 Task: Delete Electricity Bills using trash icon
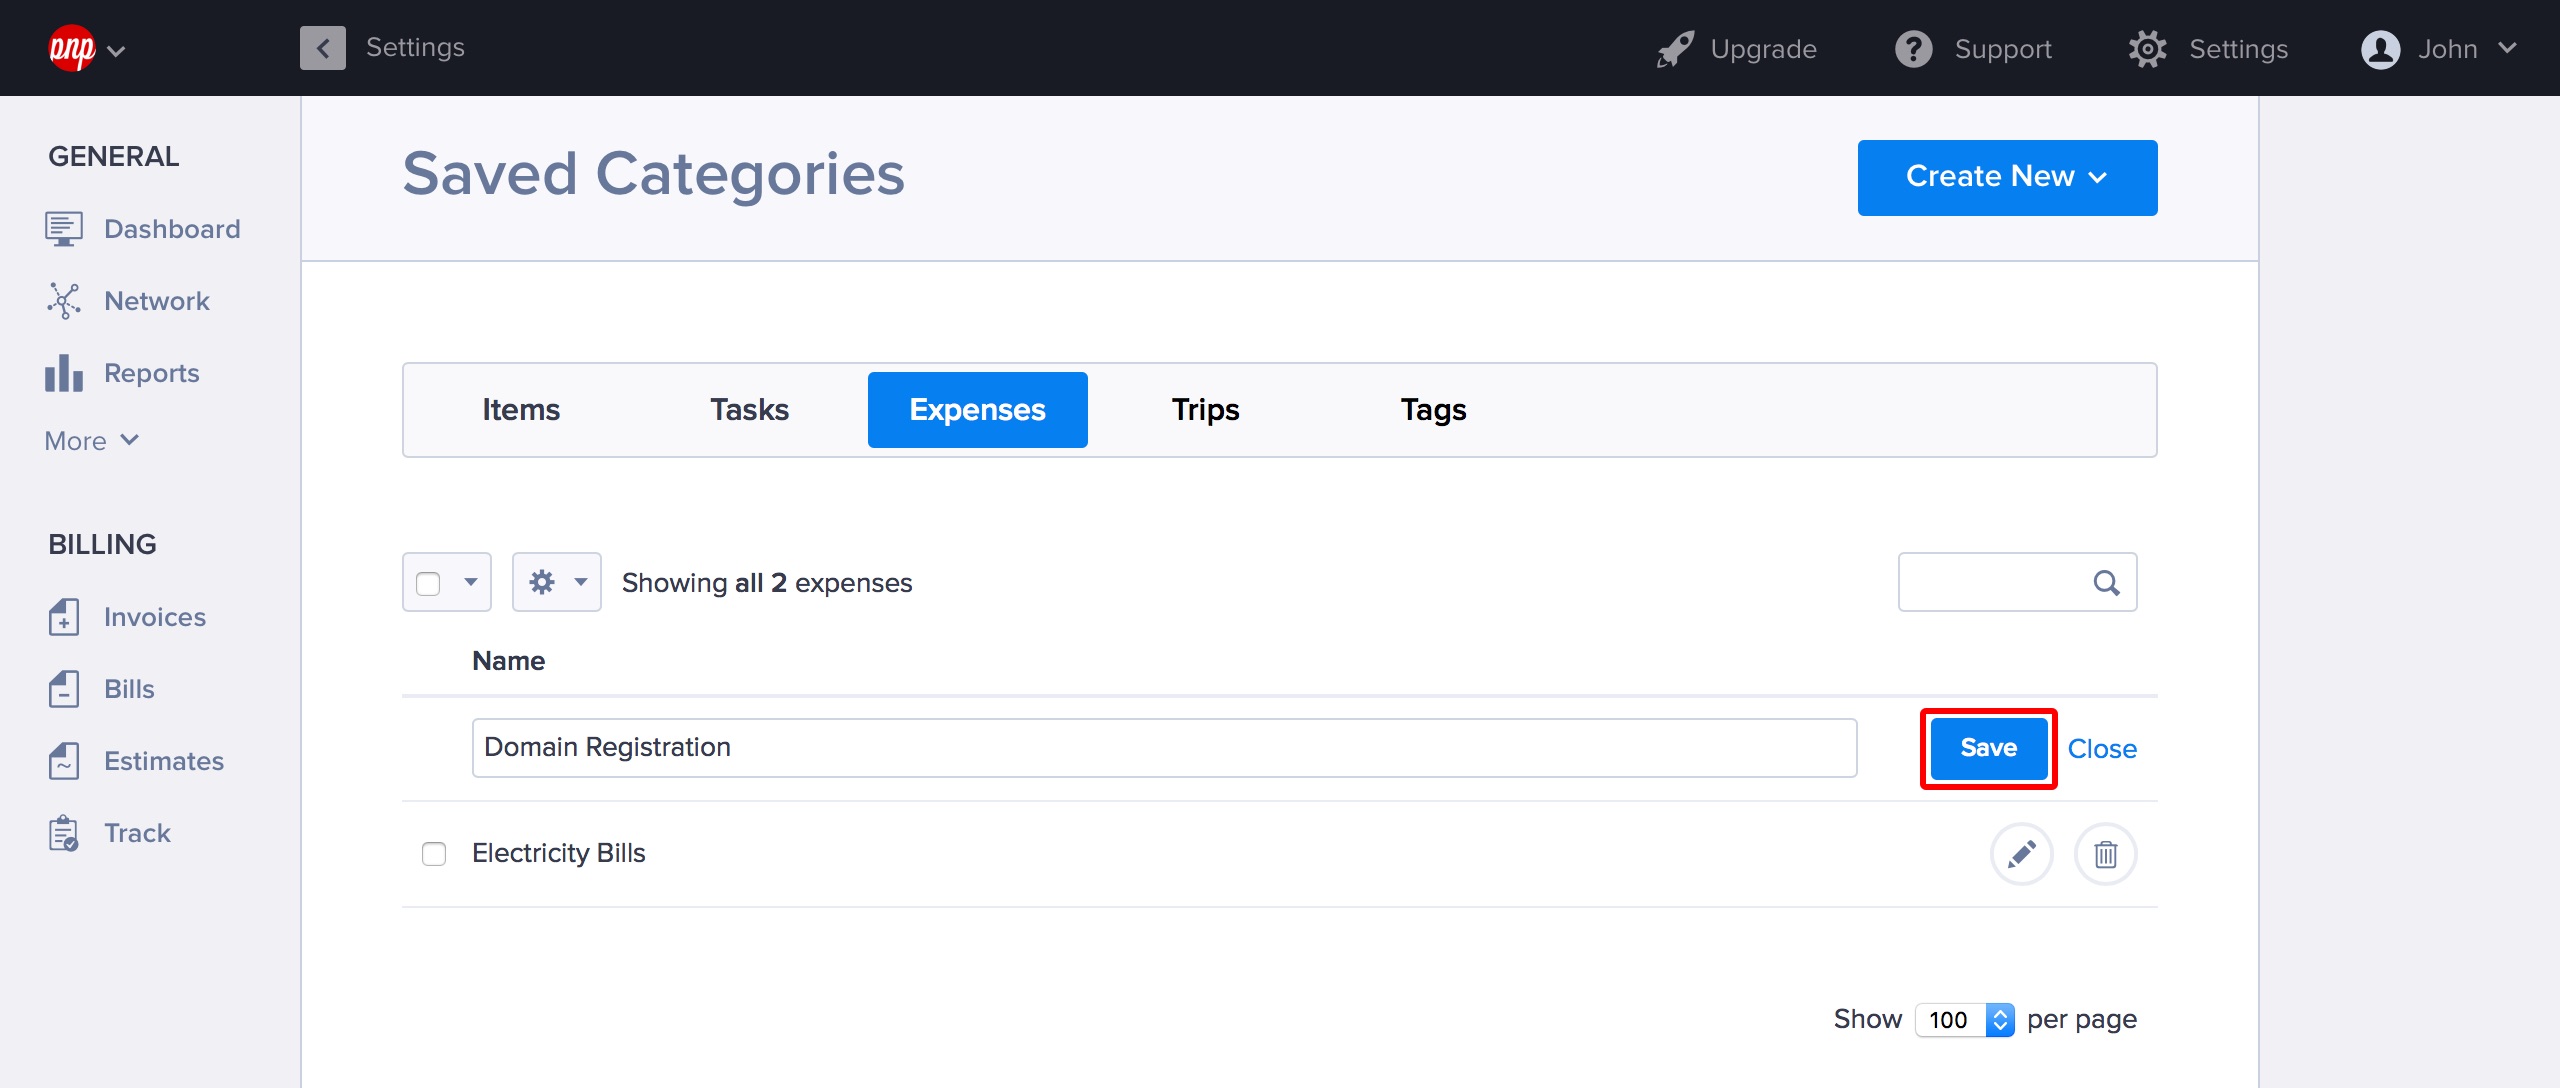pos(2105,854)
